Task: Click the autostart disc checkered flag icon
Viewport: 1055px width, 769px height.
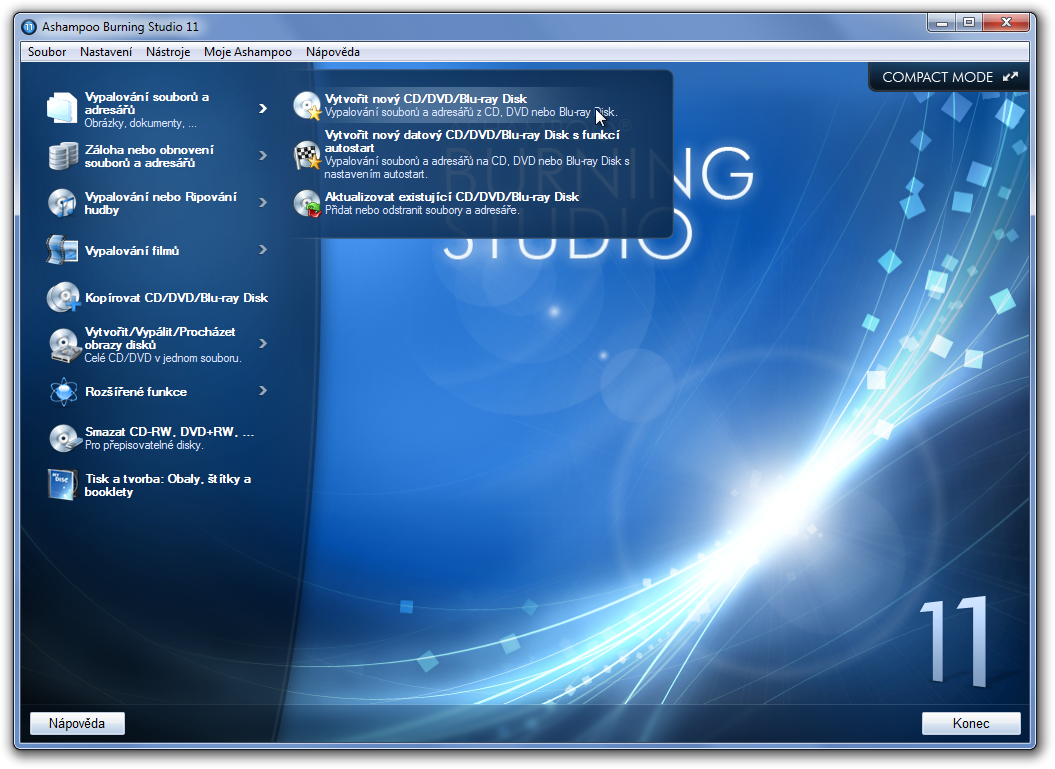Action: 307,155
